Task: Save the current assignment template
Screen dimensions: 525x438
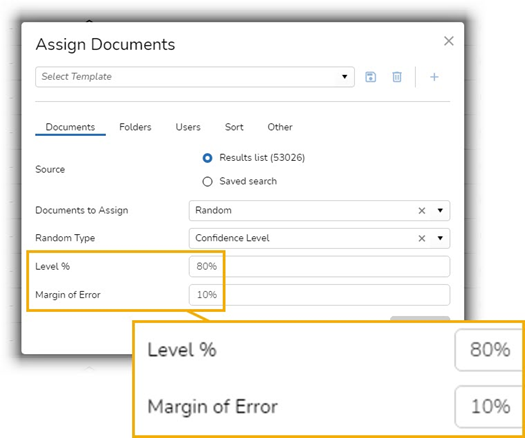Action: 370,77
